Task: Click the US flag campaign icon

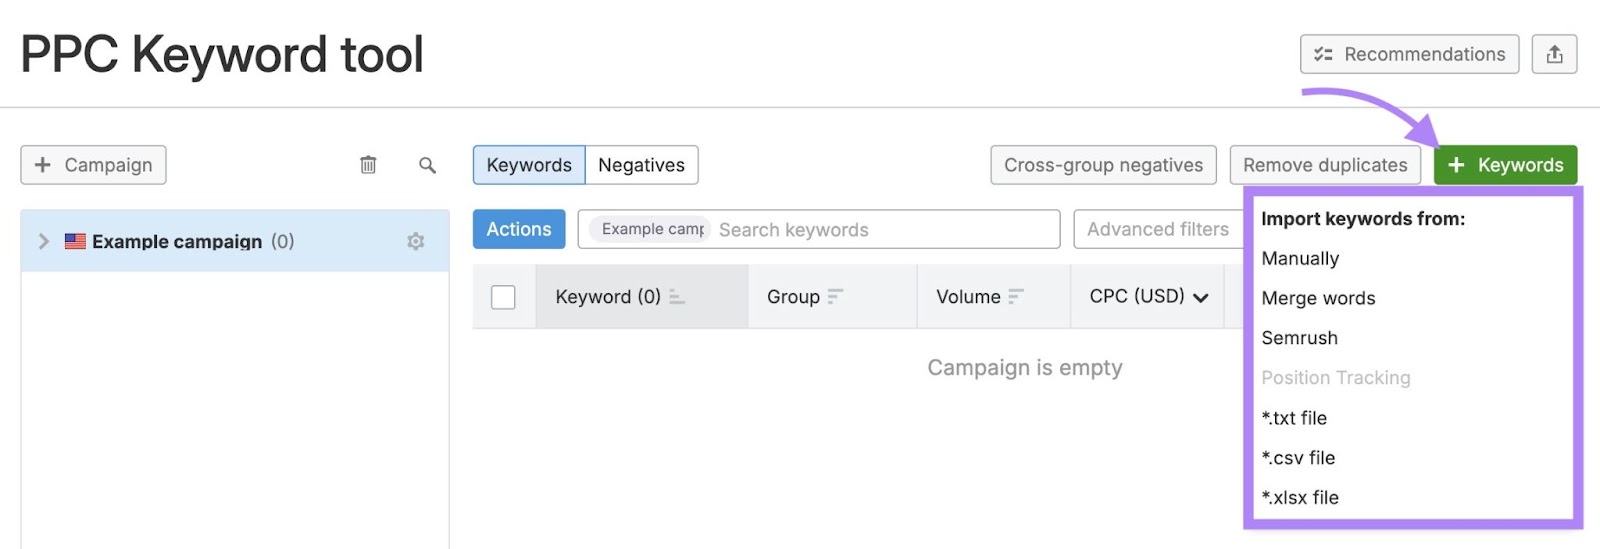Action: (x=75, y=241)
